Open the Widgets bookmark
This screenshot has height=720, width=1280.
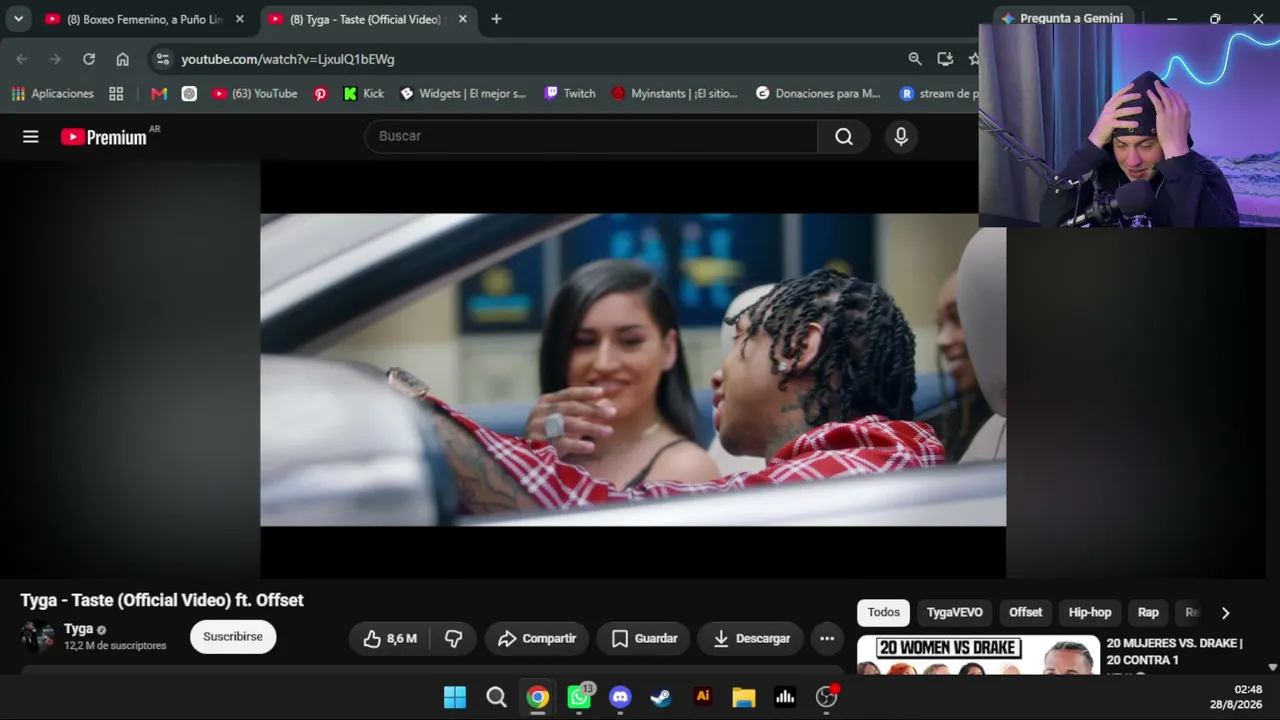(463, 93)
